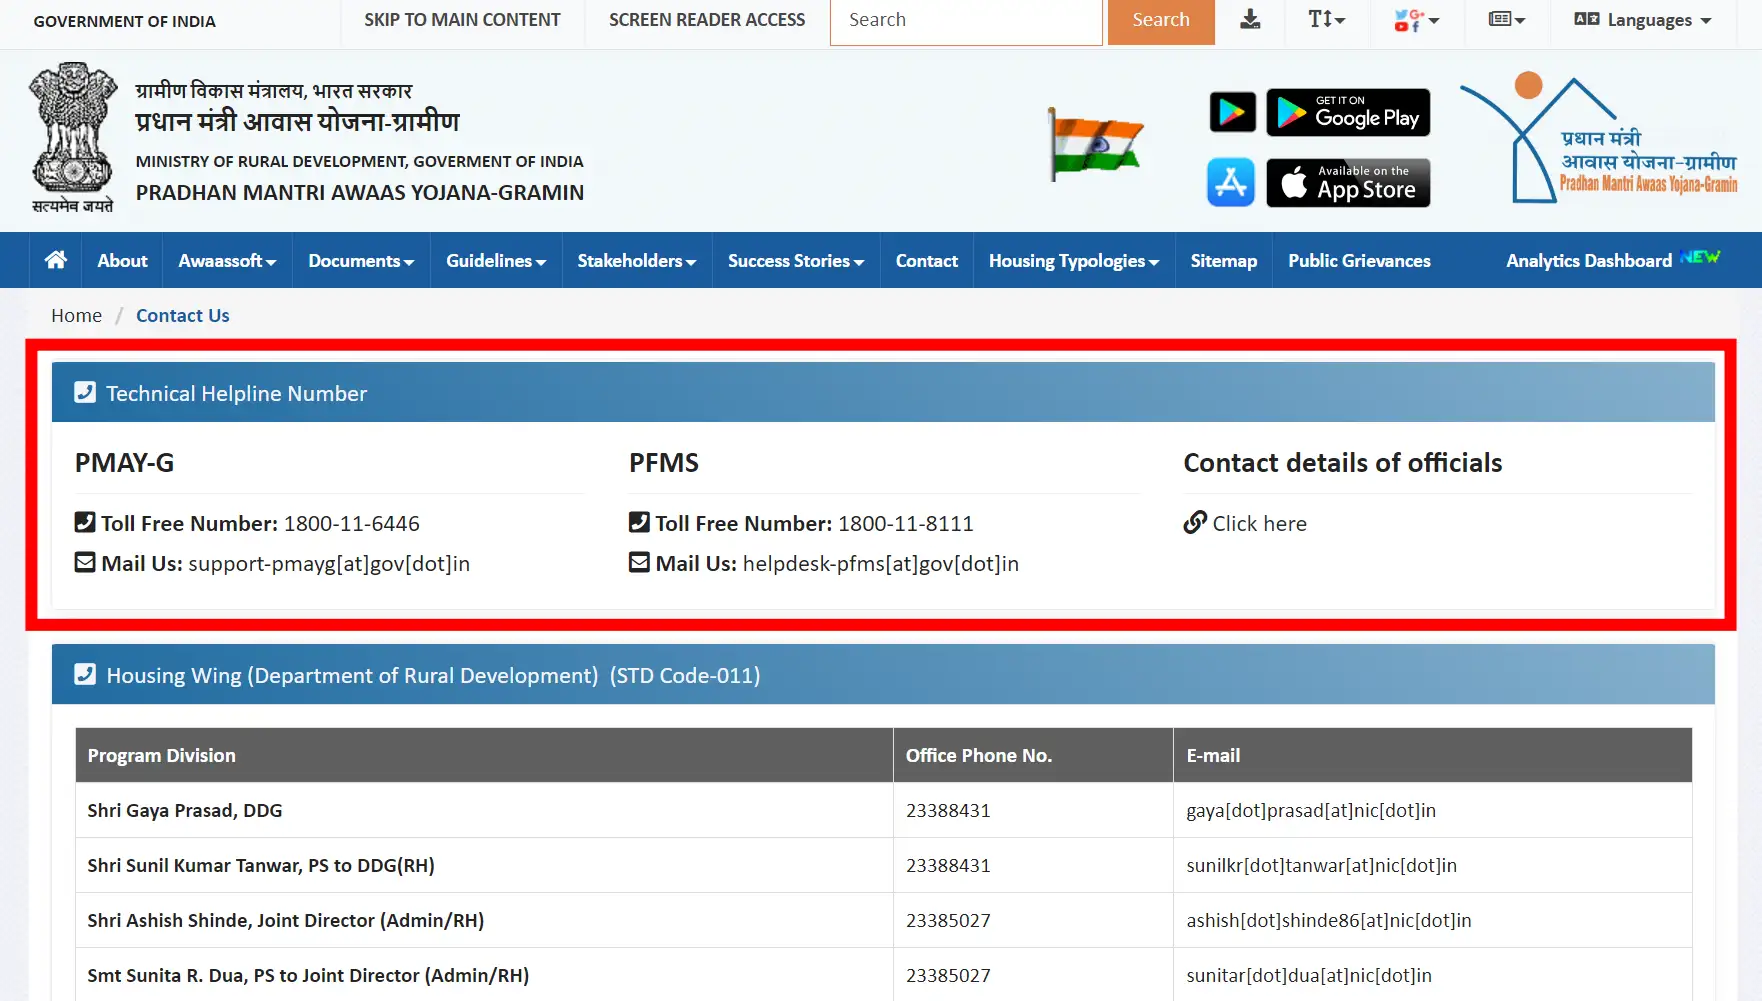Viewport: 1762px width, 1001px height.
Task: Expand the Documents menu
Action: point(361,260)
